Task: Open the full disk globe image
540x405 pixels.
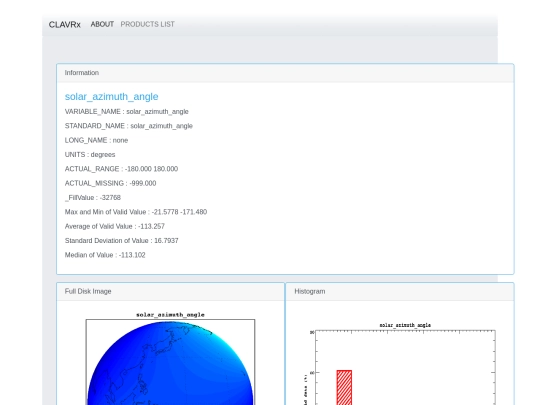Action: (x=170, y=358)
